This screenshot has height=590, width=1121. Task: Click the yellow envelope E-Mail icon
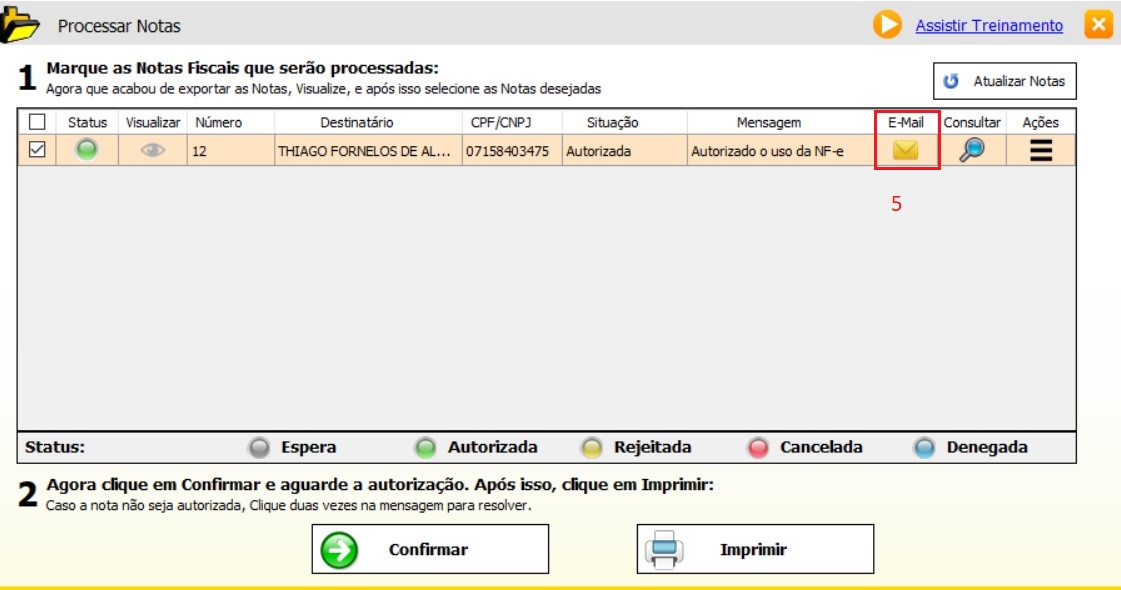[905, 151]
